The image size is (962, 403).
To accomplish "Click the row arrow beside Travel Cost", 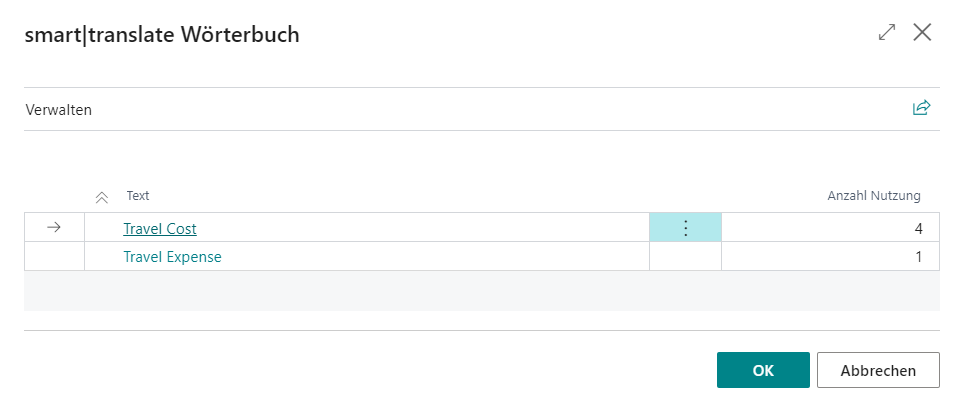I will coord(54,228).
